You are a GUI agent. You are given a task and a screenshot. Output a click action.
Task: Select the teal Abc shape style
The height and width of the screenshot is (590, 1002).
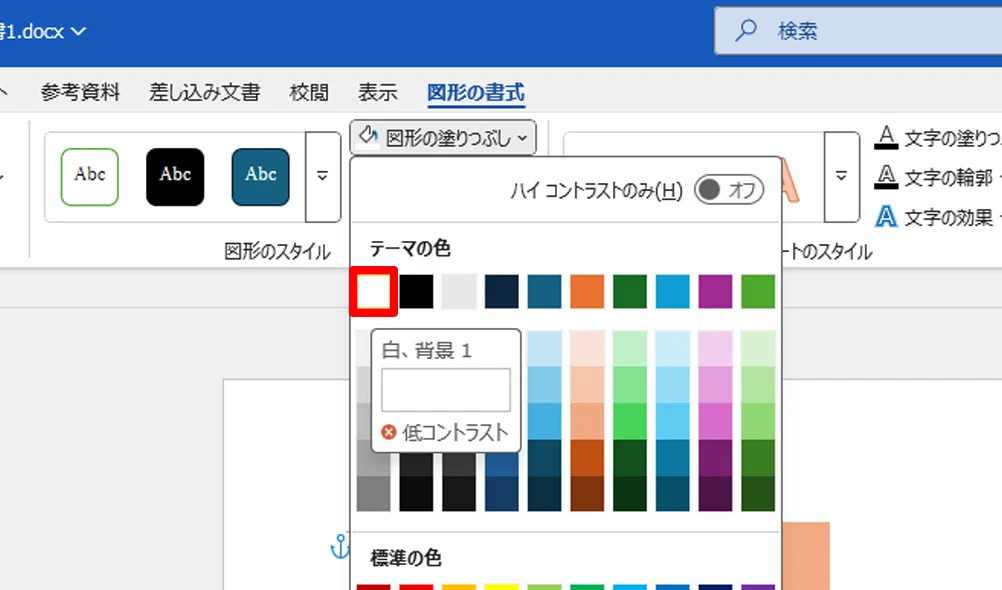click(261, 177)
